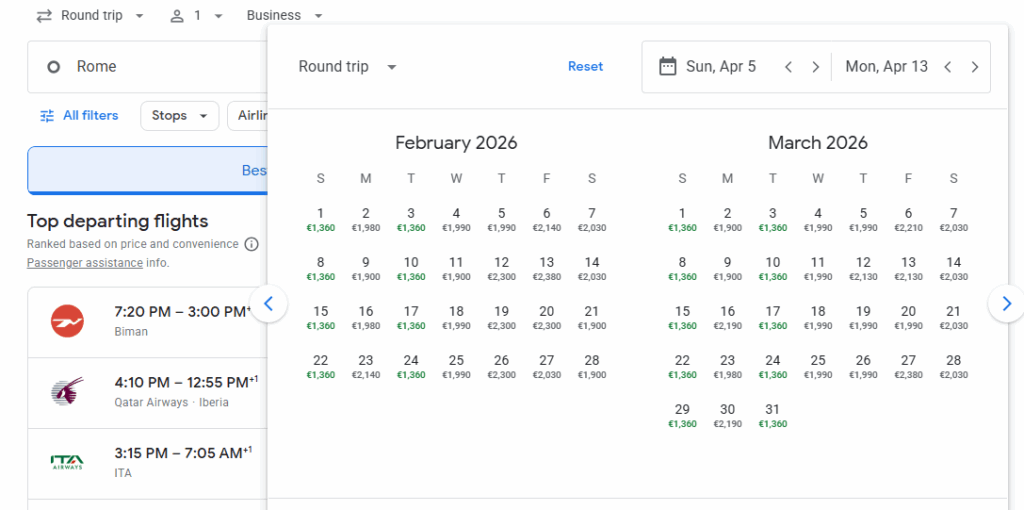The image size is (1024, 510).
Task: Step return date forward one day
Action: point(974,67)
